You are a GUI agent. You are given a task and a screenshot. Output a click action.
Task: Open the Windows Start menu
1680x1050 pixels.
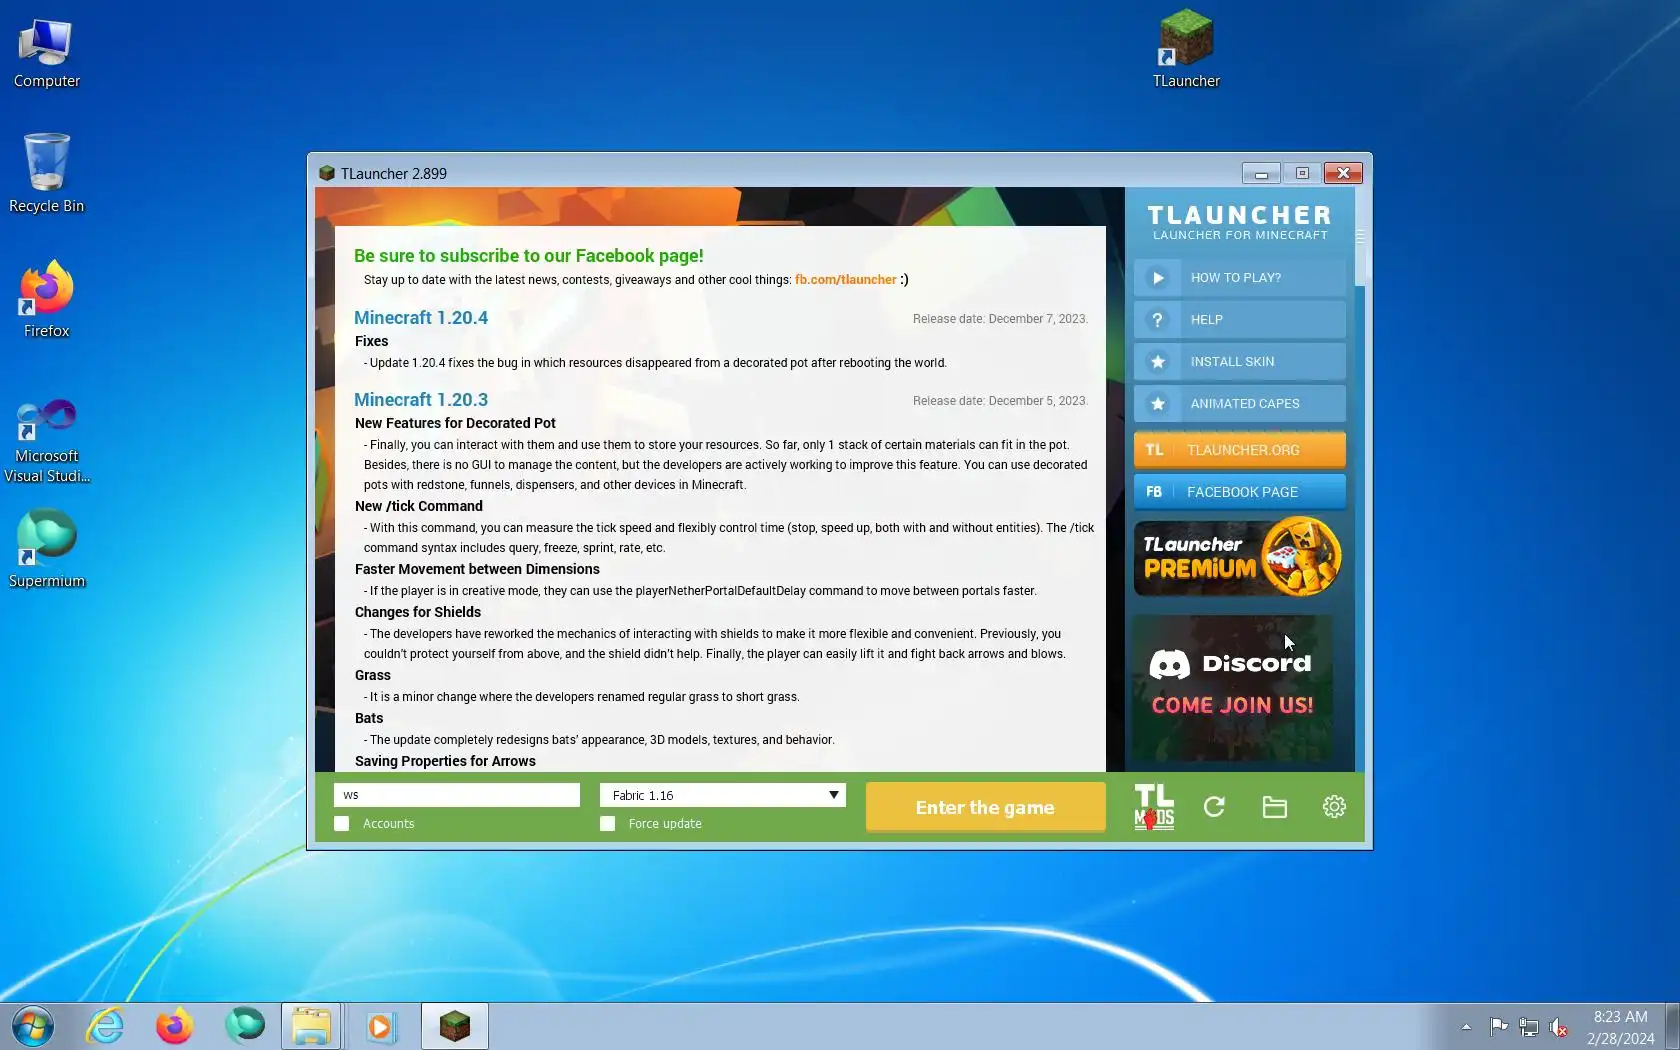pyautogui.click(x=32, y=1026)
